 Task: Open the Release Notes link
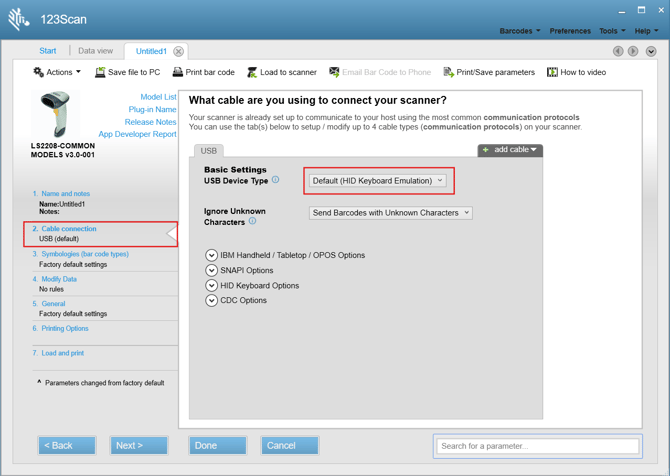click(150, 122)
